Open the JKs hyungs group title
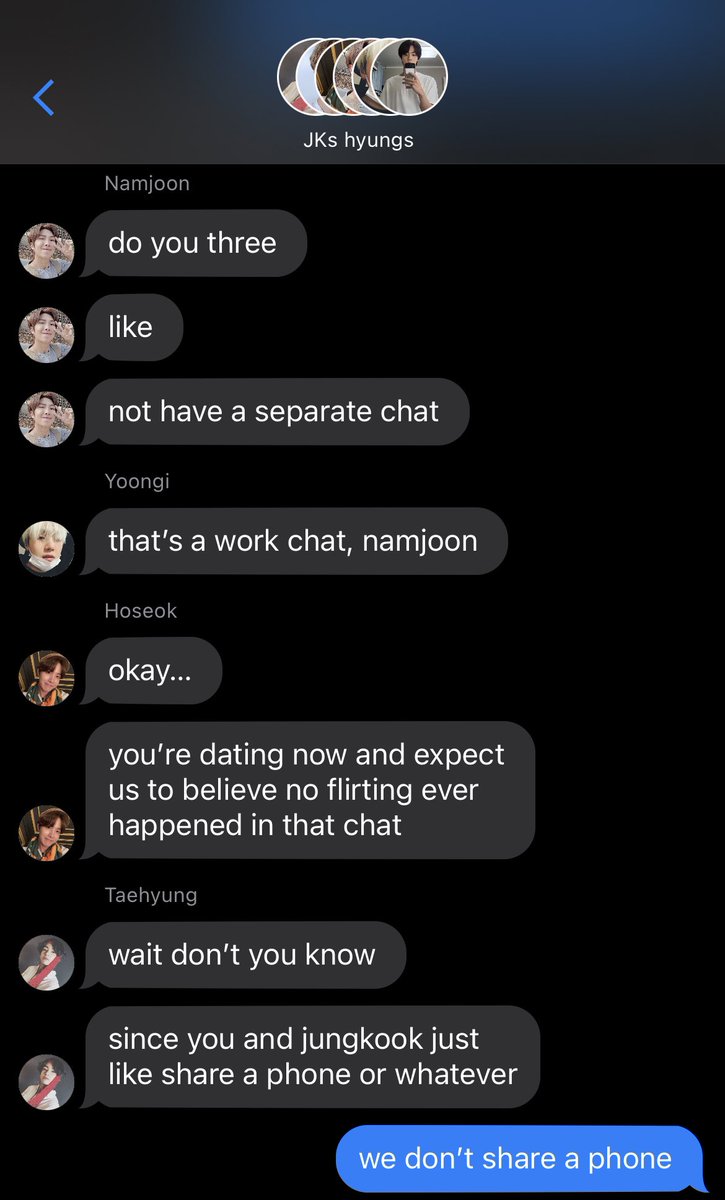The image size is (725, 1200). tap(358, 140)
